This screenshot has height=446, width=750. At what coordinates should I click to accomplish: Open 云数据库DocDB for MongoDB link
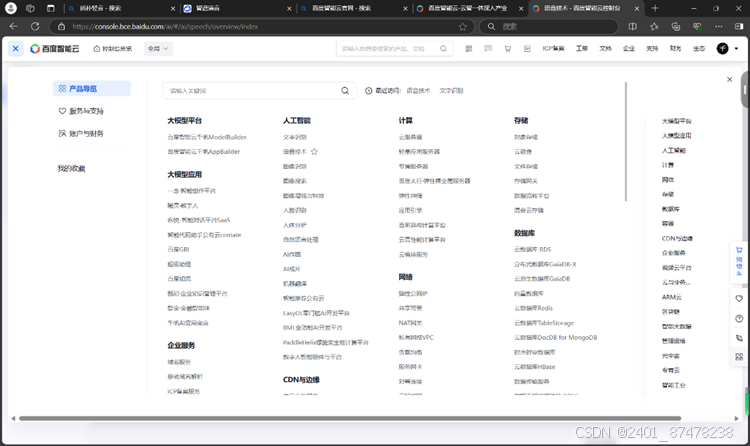point(555,337)
